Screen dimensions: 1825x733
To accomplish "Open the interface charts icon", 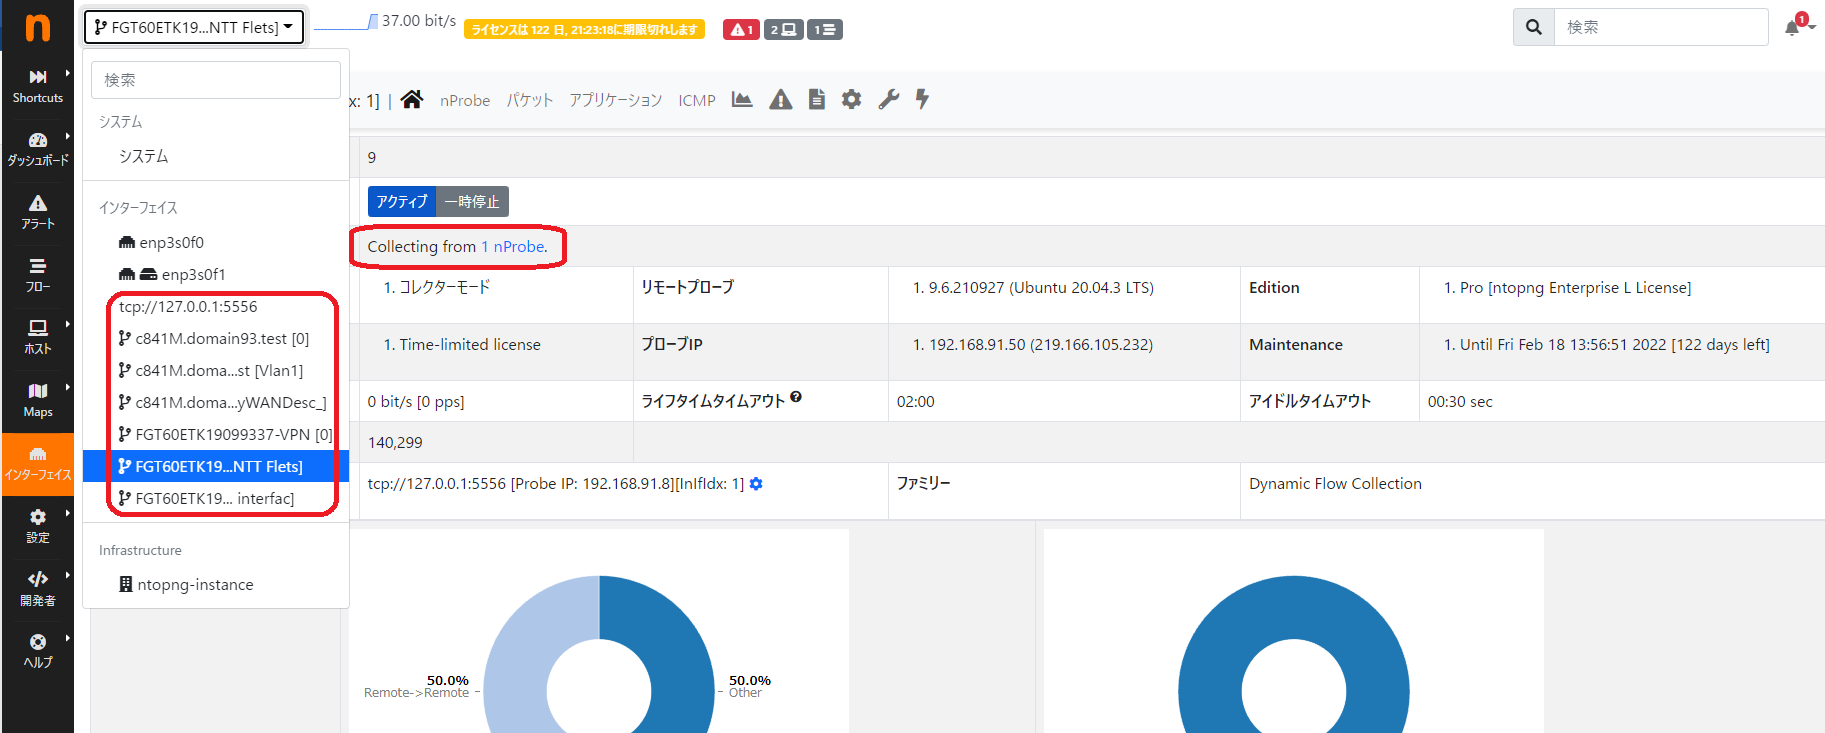I will (742, 99).
